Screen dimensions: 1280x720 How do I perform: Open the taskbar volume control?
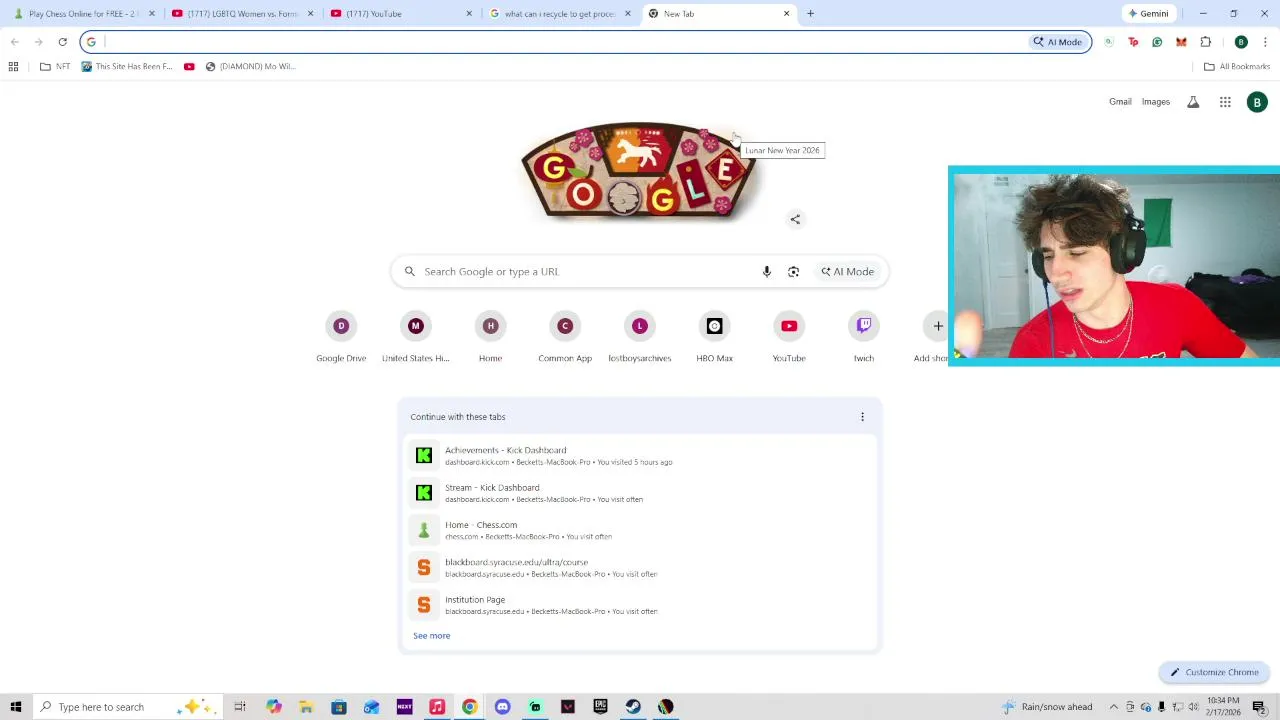pos(1193,707)
